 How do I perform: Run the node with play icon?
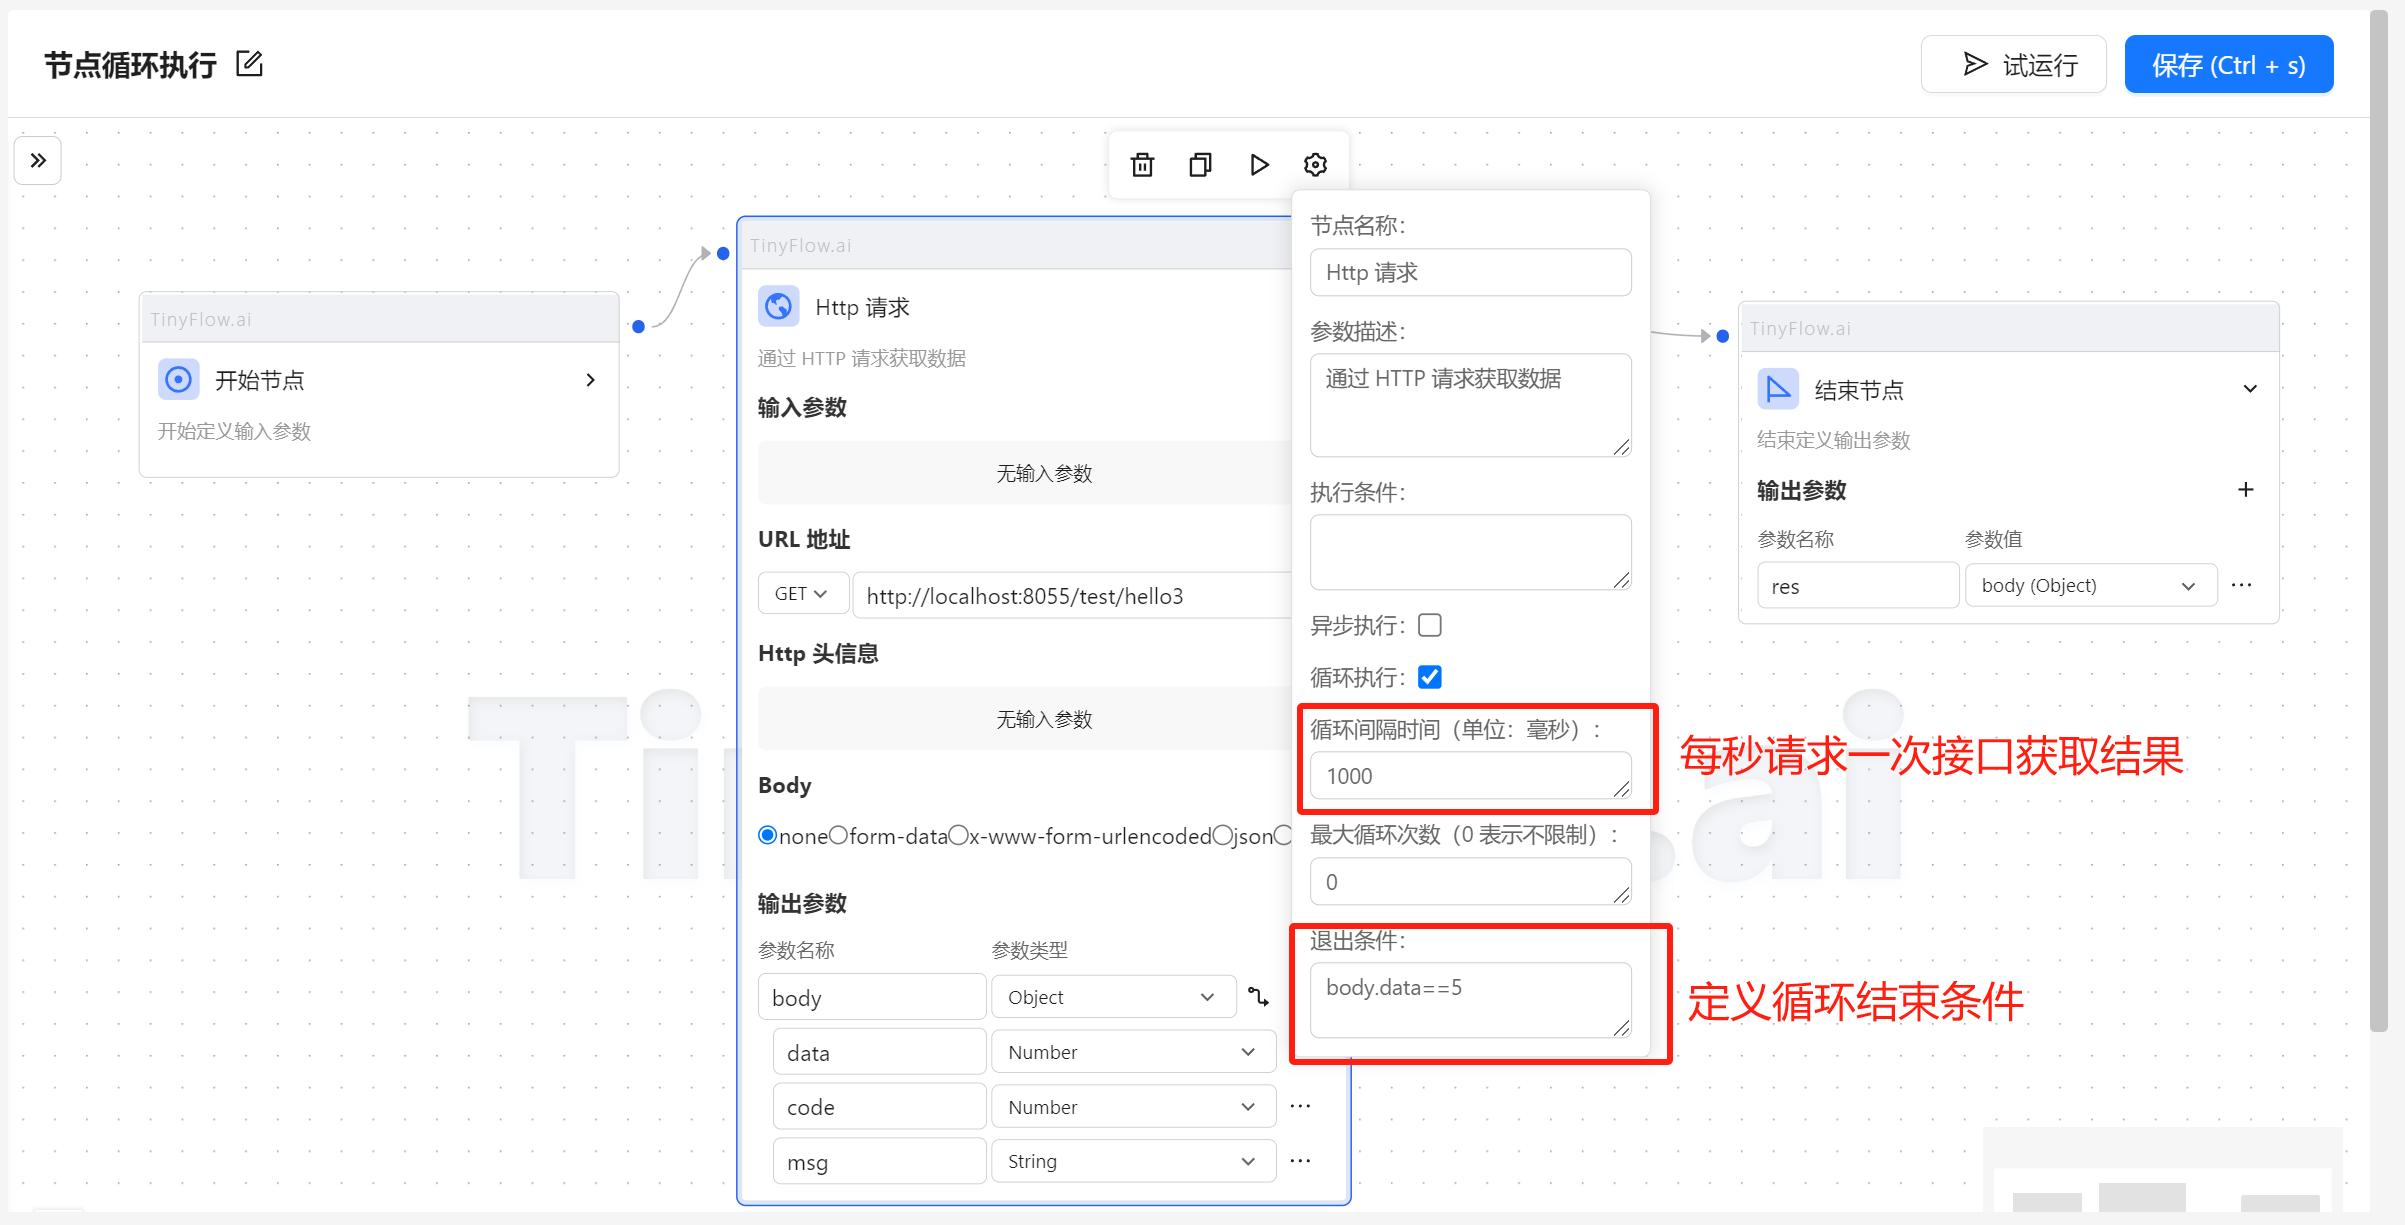(1259, 165)
